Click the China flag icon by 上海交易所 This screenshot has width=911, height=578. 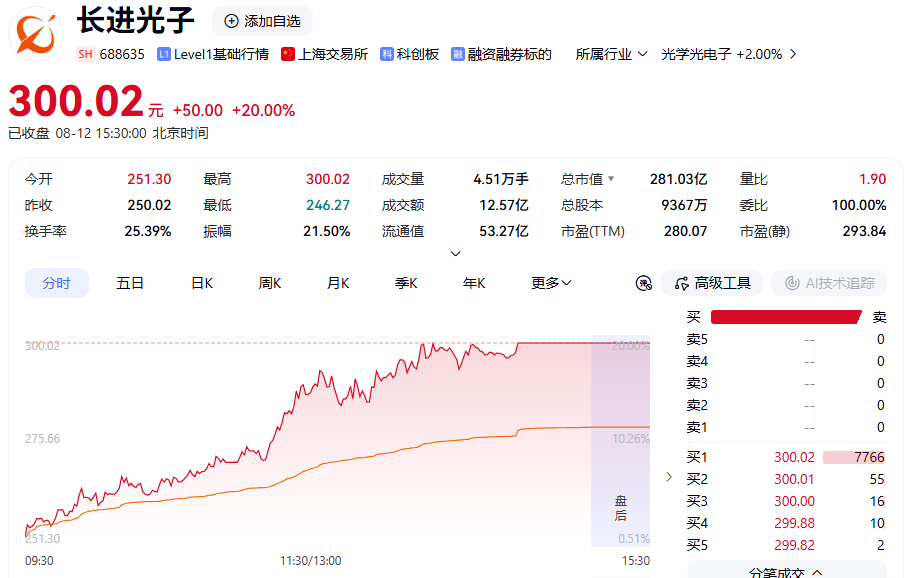tap(288, 54)
